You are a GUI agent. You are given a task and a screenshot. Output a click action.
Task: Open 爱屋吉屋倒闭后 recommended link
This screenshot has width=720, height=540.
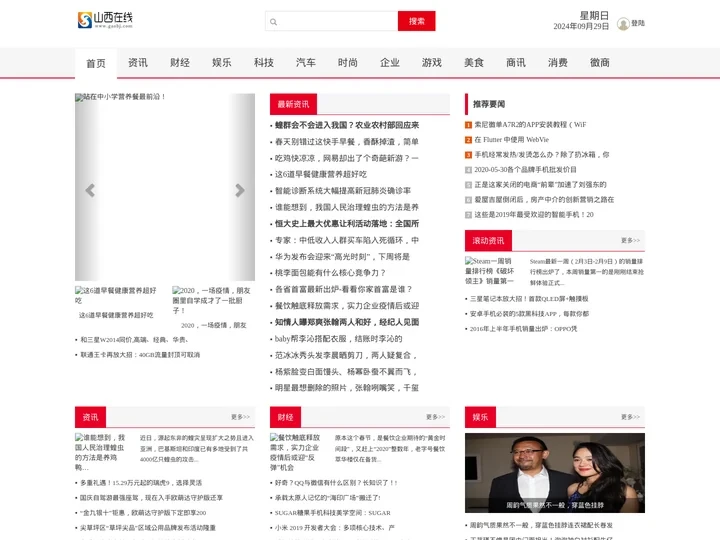[x=544, y=200]
